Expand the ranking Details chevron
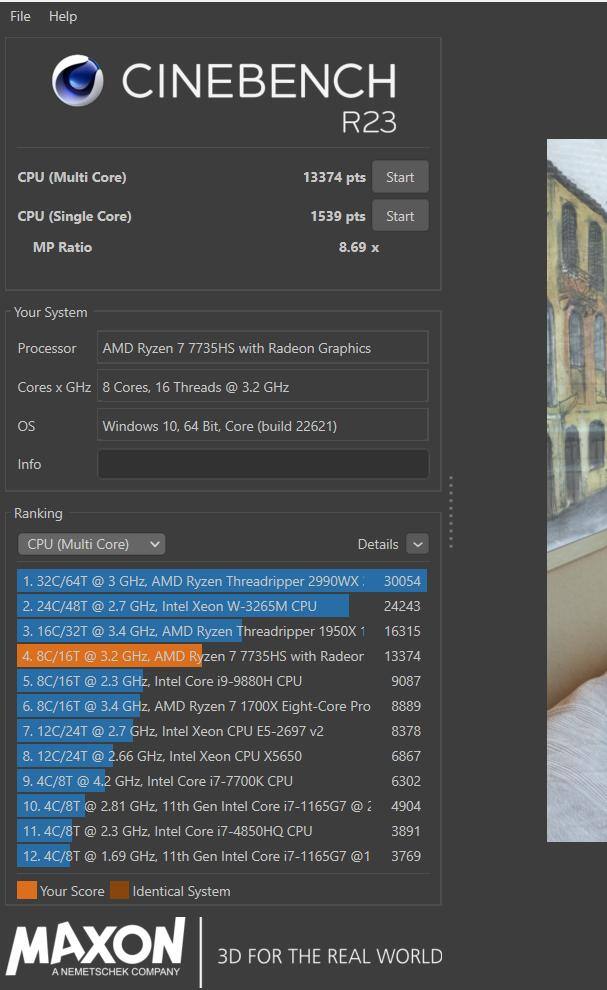This screenshot has width=607, height=990. [x=417, y=544]
